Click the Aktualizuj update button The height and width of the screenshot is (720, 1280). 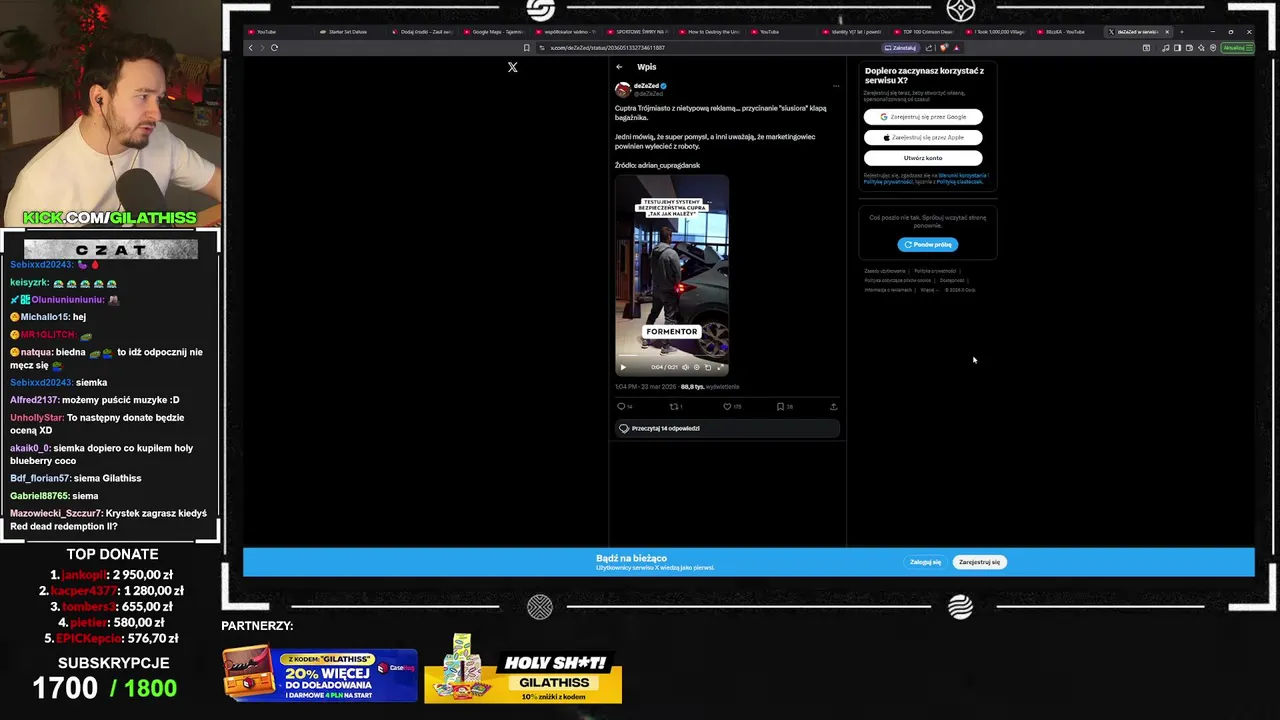click(x=1236, y=47)
